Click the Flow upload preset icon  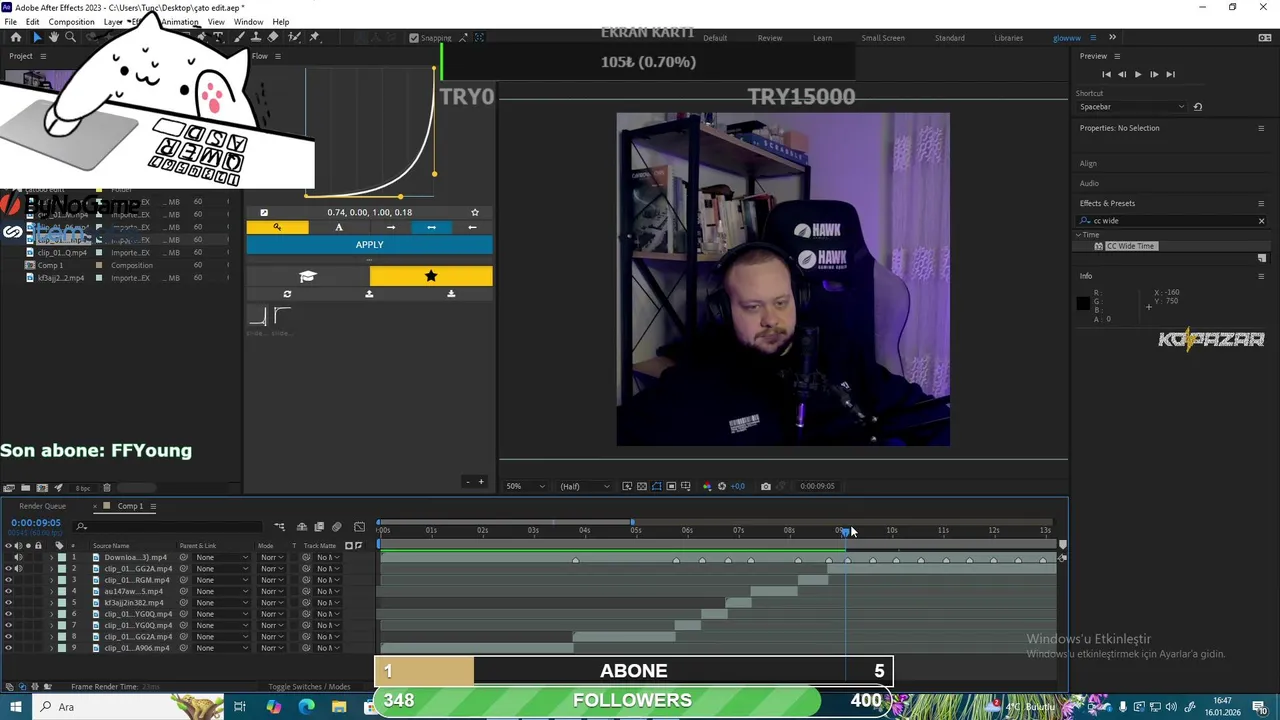point(369,294)
